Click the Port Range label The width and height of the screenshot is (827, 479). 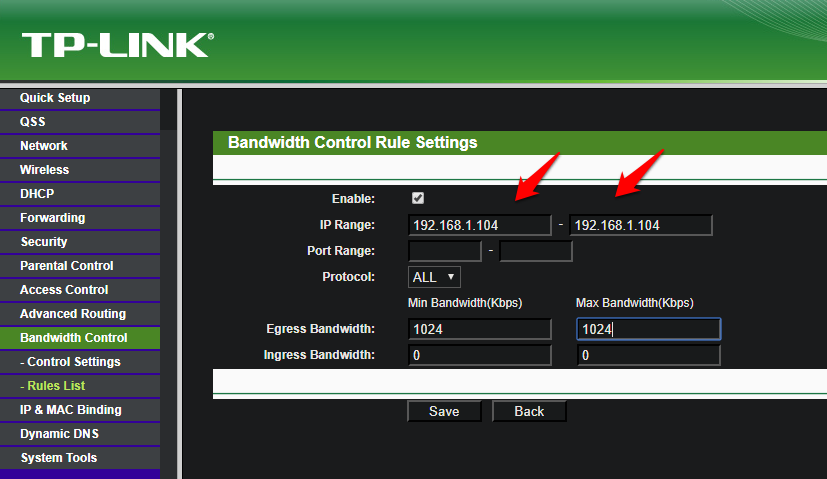click(341, 251)
